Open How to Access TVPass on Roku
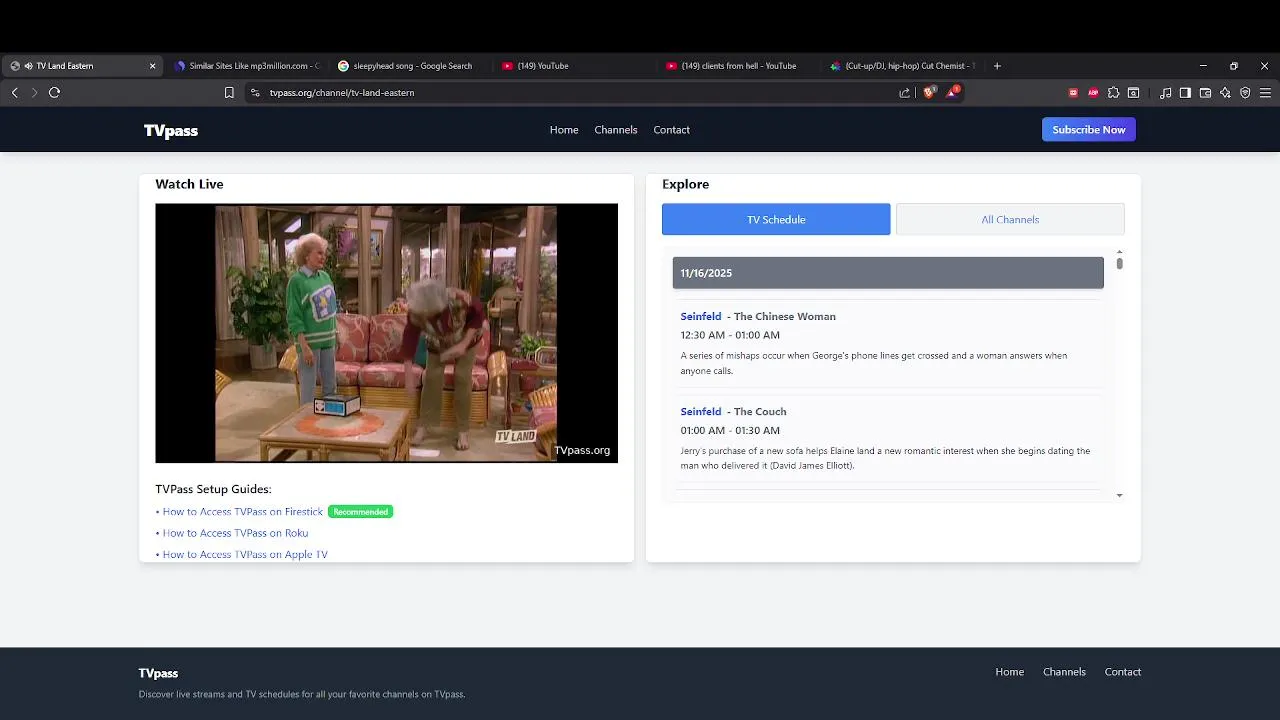Screen dimensions: 1280x720 (x=235, y=533)
